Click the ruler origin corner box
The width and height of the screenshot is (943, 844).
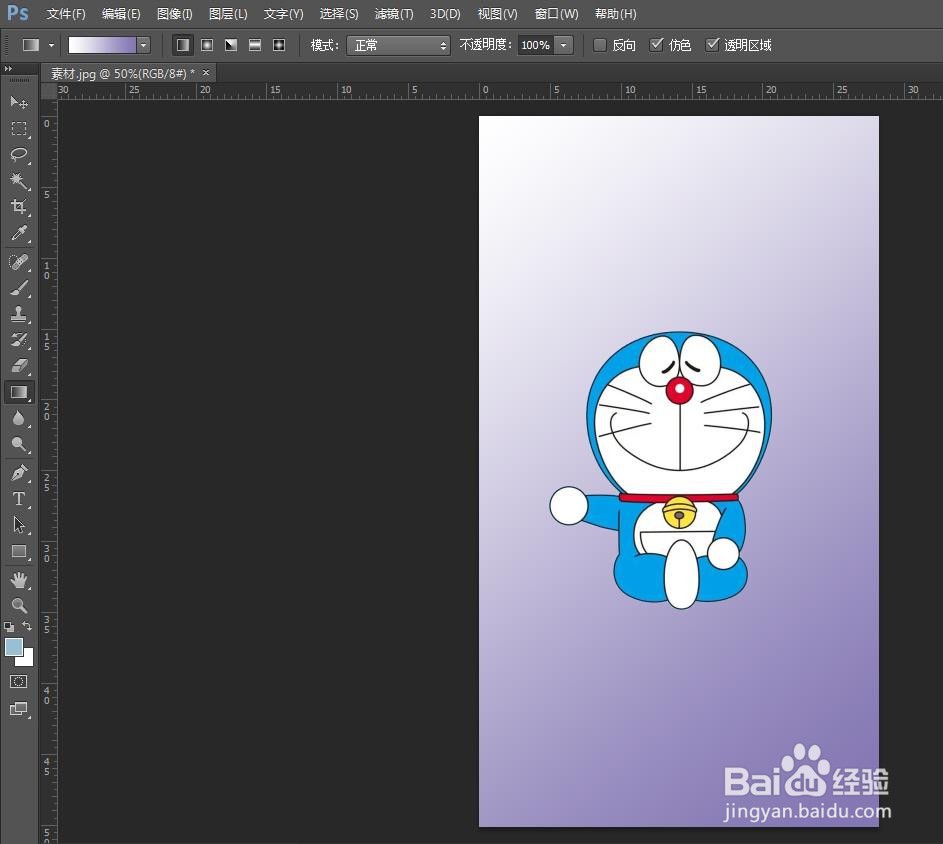49,91
